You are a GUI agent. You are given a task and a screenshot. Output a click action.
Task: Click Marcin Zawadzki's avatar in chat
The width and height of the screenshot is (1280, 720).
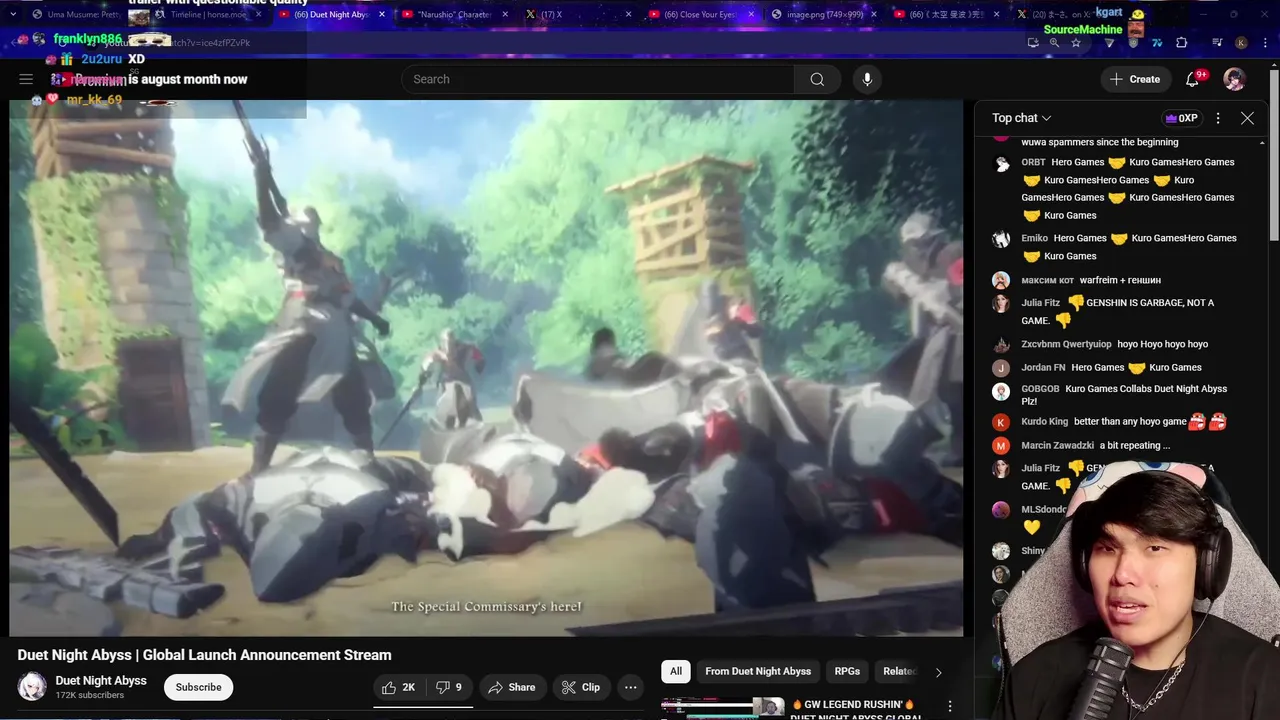[1001, 446]
